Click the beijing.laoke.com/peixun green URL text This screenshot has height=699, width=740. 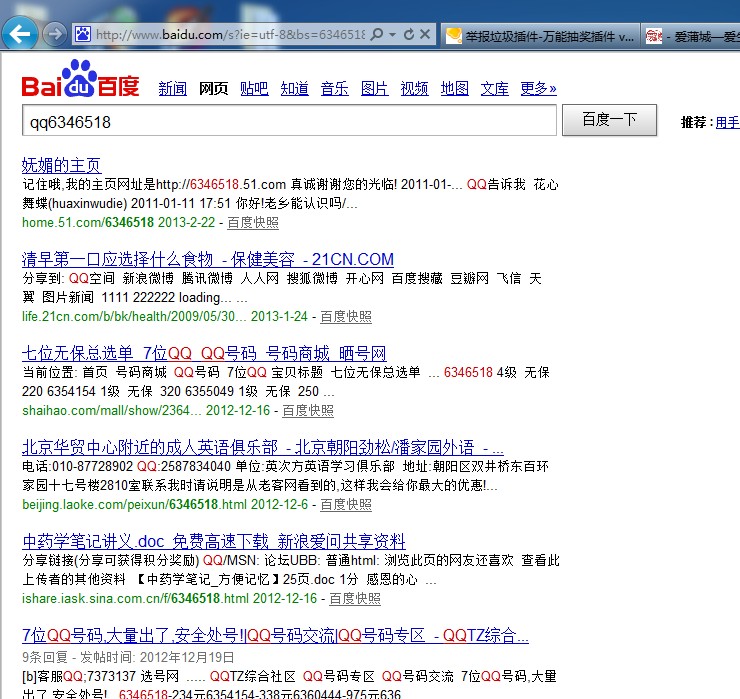pyautogui.click(x=135, y=505)
